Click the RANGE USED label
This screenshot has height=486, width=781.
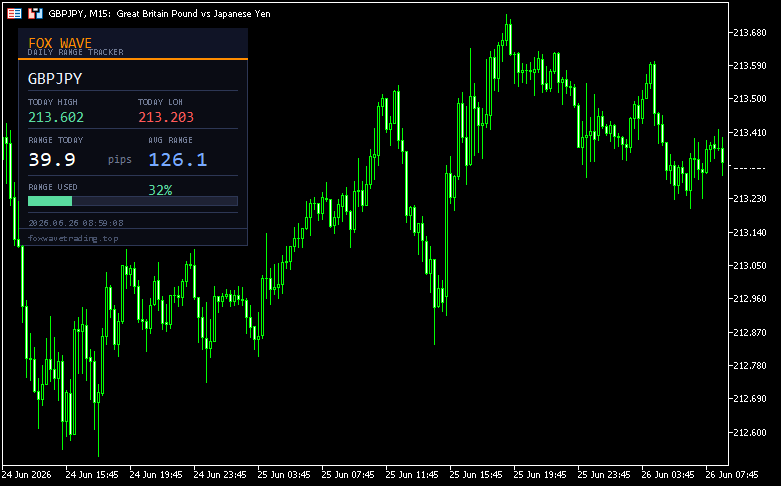pos(53,187)
